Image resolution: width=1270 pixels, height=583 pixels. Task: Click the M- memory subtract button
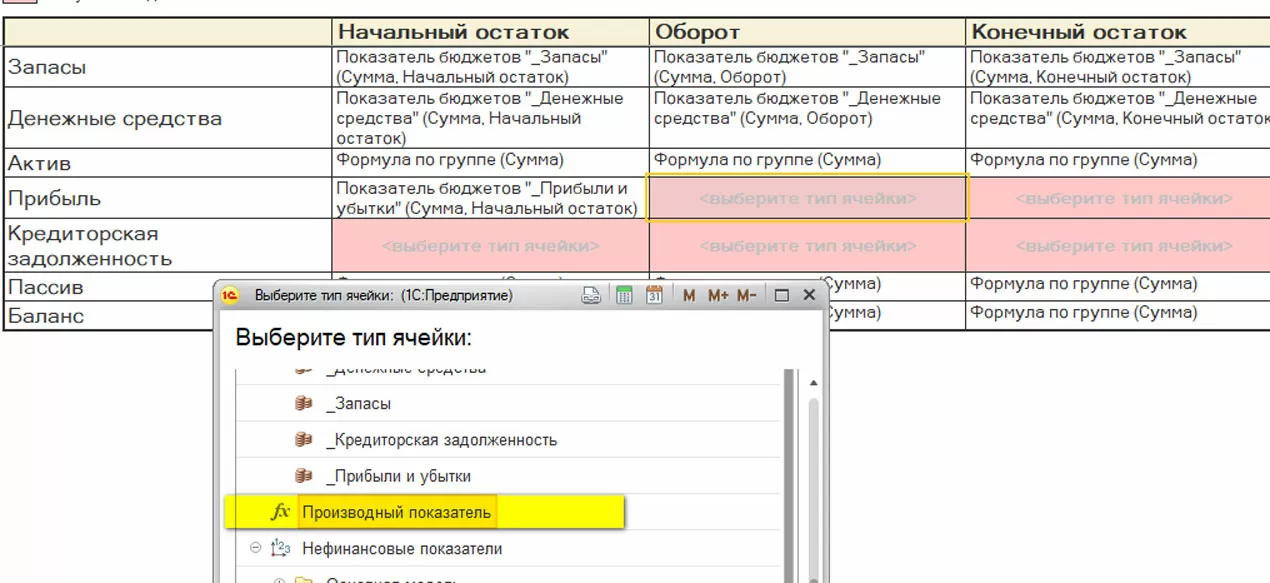[746, 295]
